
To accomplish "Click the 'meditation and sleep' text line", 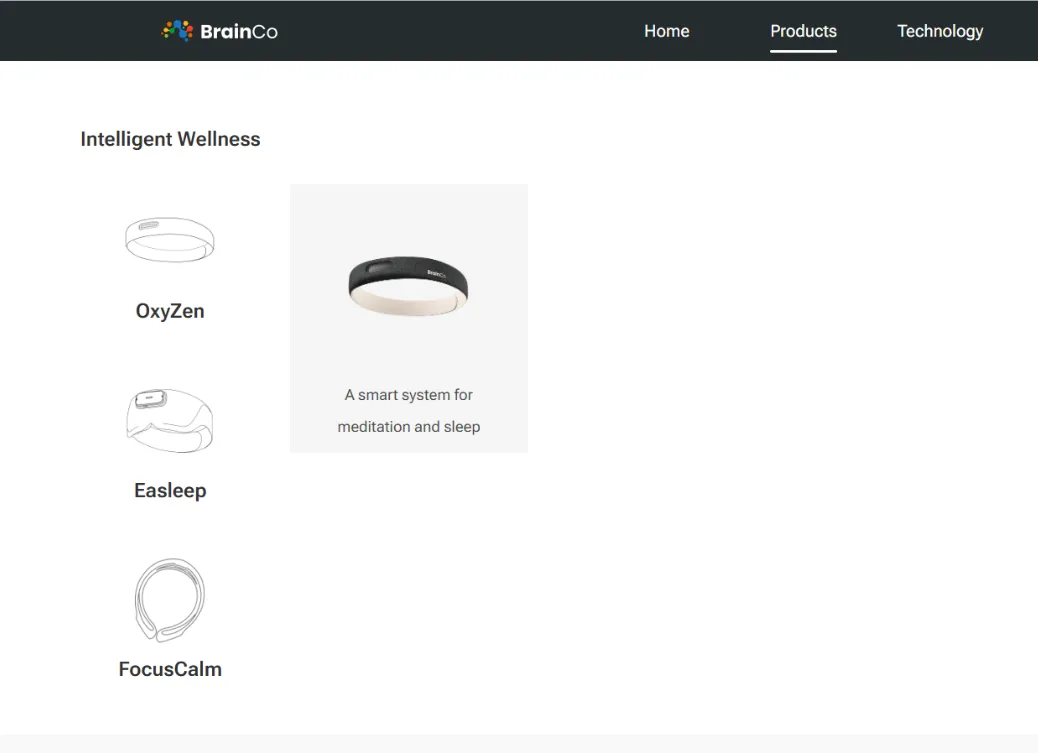I will pyautogui.click(x=408, y=427).
